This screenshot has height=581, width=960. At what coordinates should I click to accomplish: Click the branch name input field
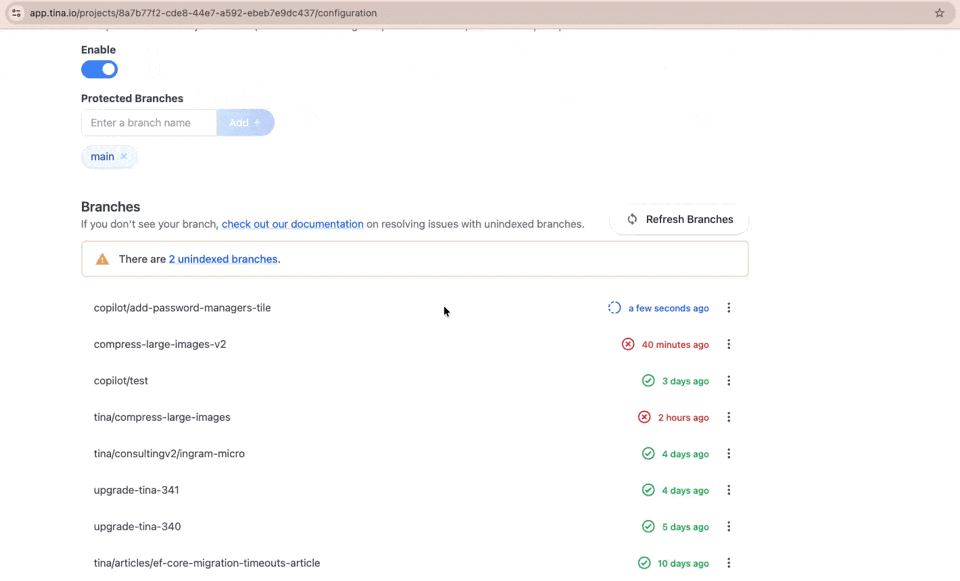pyautogui.click(x=148, y=122)
